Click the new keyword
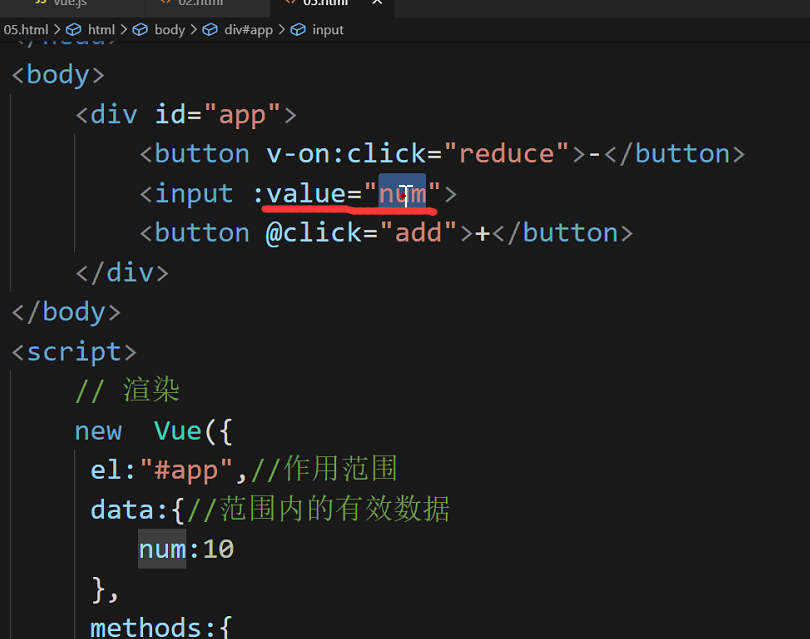Viewport: 810px width, 639px height. coord(98,431)
